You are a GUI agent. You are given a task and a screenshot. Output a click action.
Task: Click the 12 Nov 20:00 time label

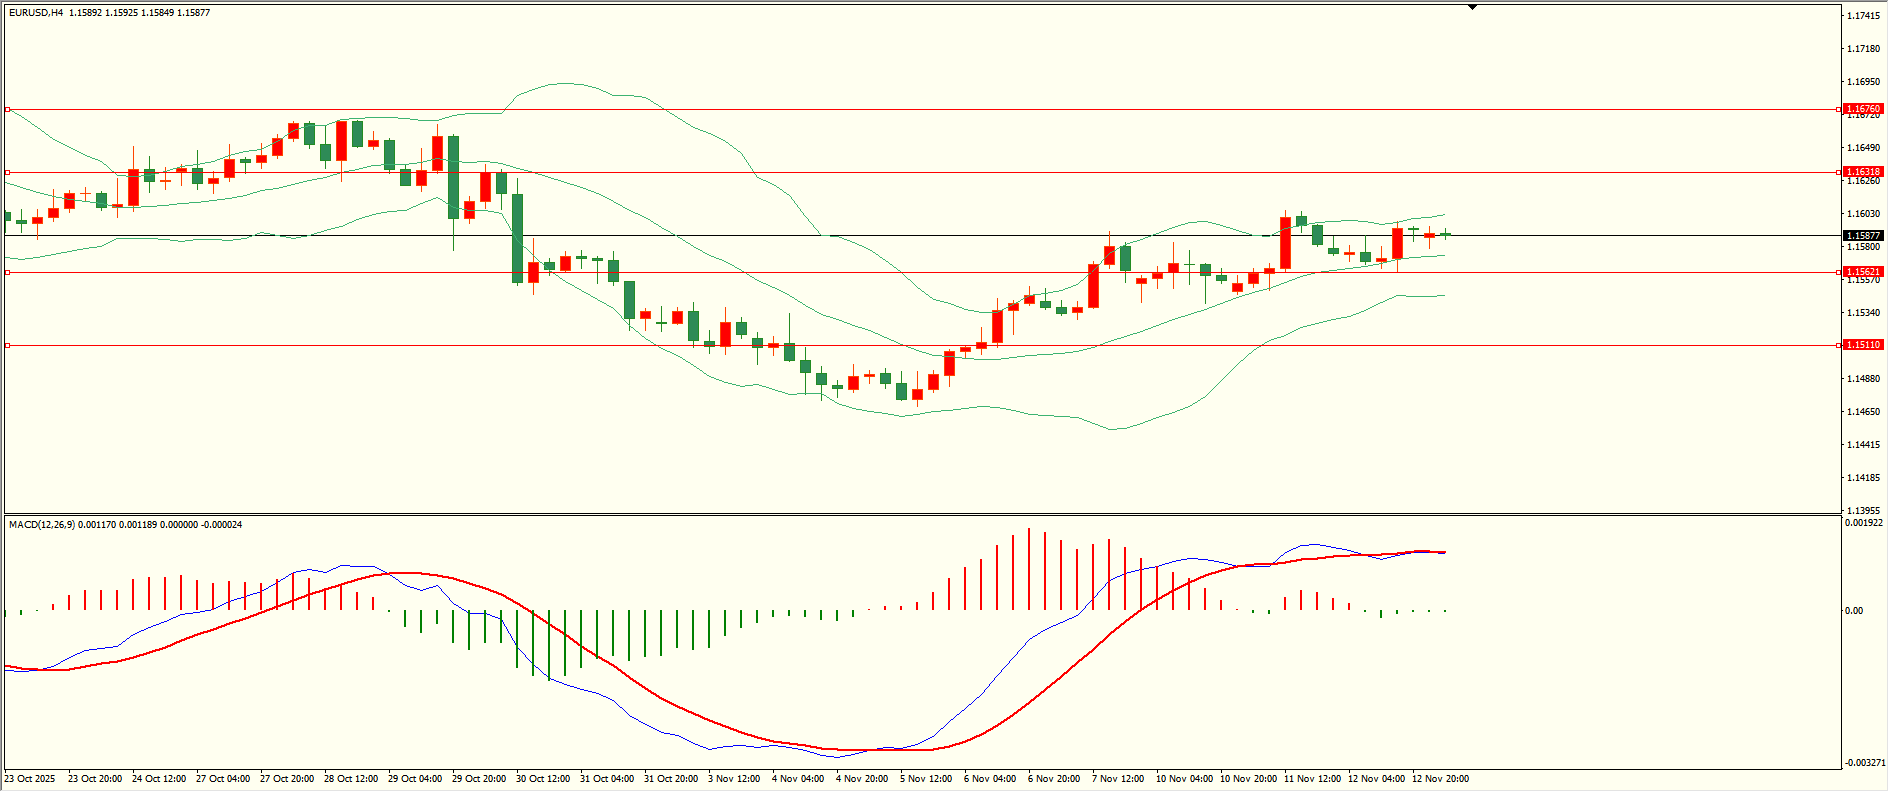tap(1440, 779)
